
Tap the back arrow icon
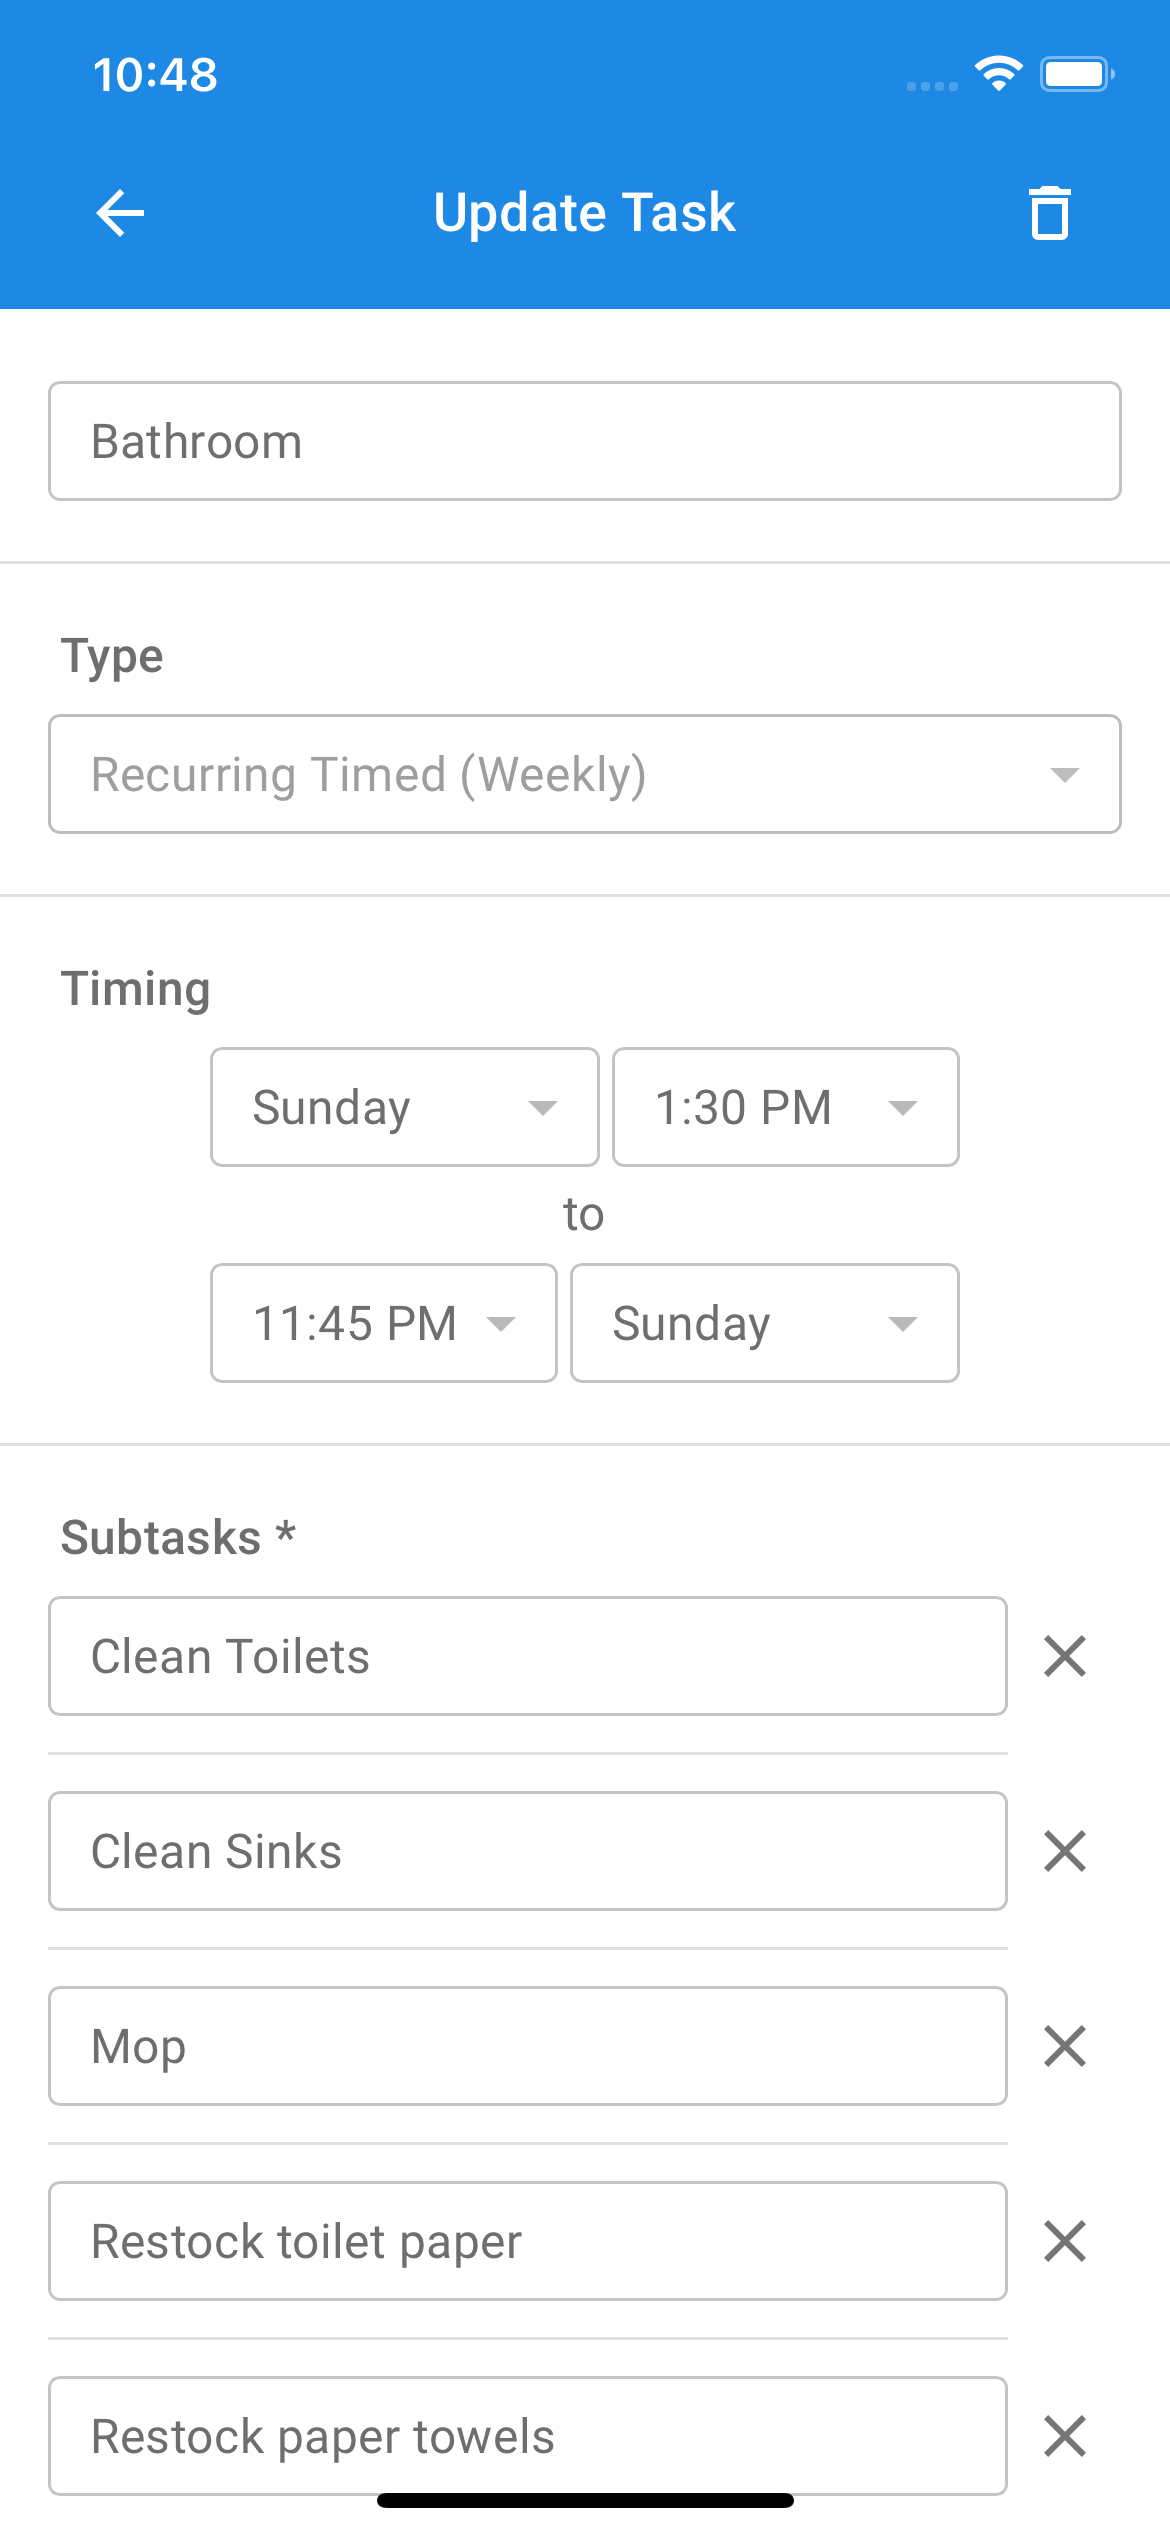[x=120, y=213]
